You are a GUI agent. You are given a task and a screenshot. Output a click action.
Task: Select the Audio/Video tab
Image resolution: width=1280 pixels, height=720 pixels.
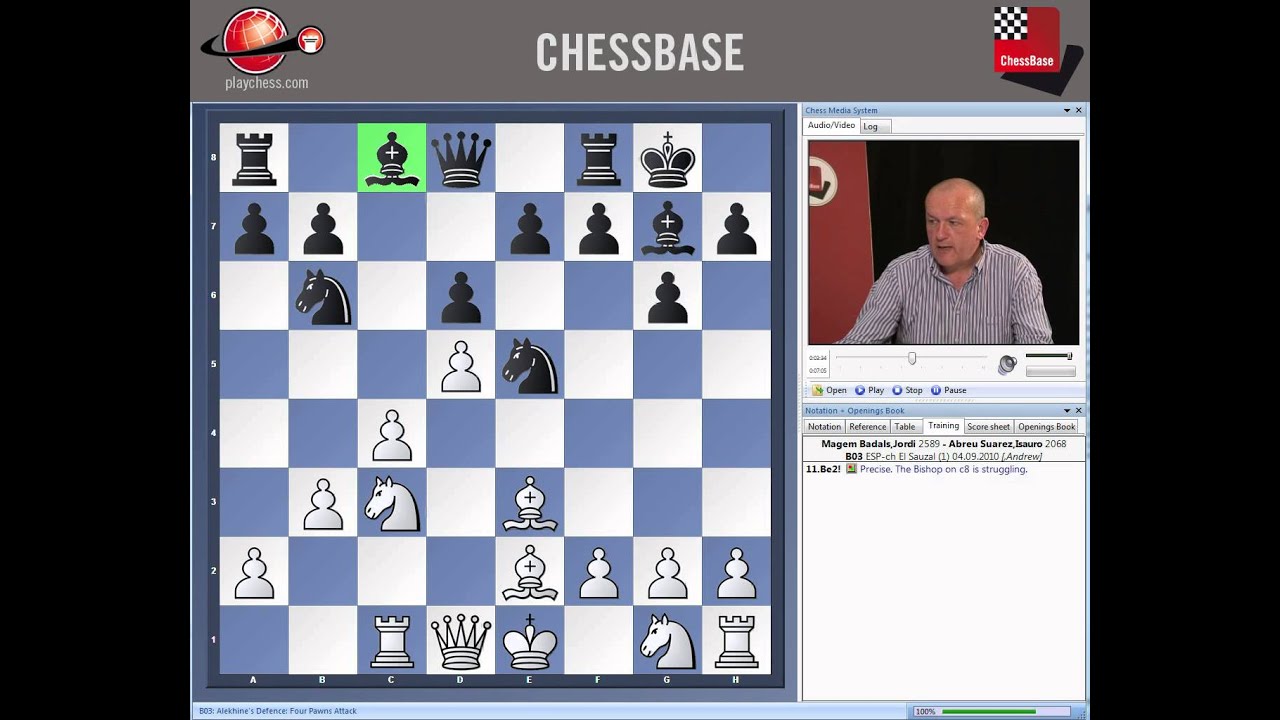coord(831,125)
